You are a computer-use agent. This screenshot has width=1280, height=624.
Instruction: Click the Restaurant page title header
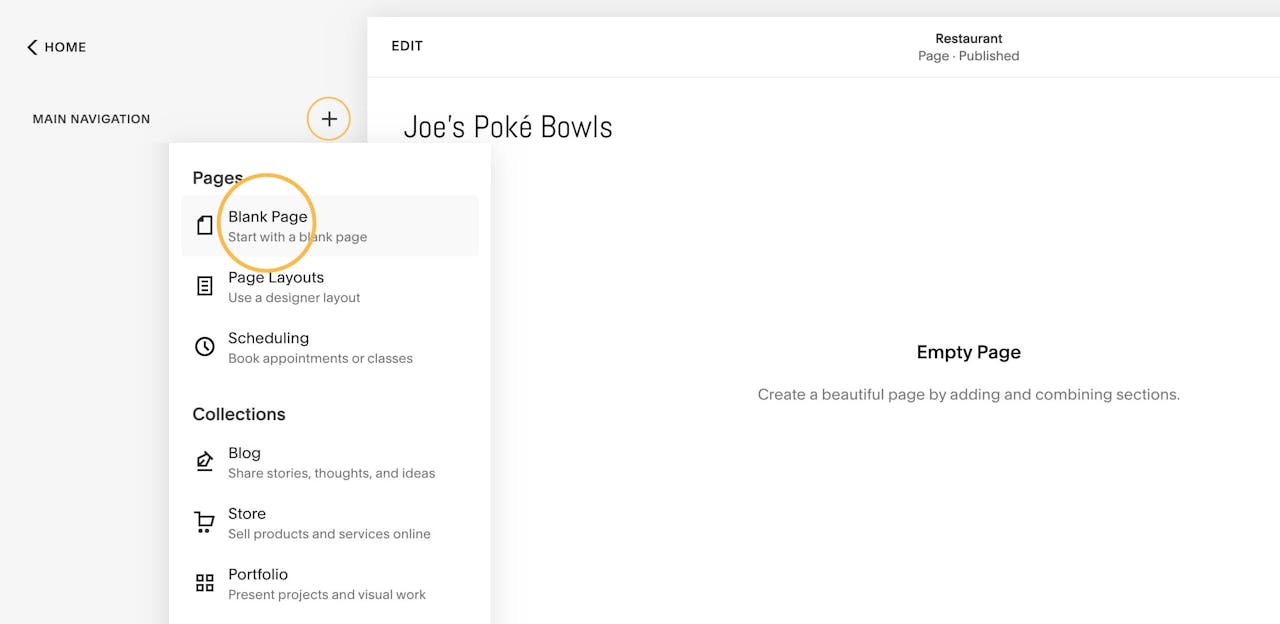(968, 38)
